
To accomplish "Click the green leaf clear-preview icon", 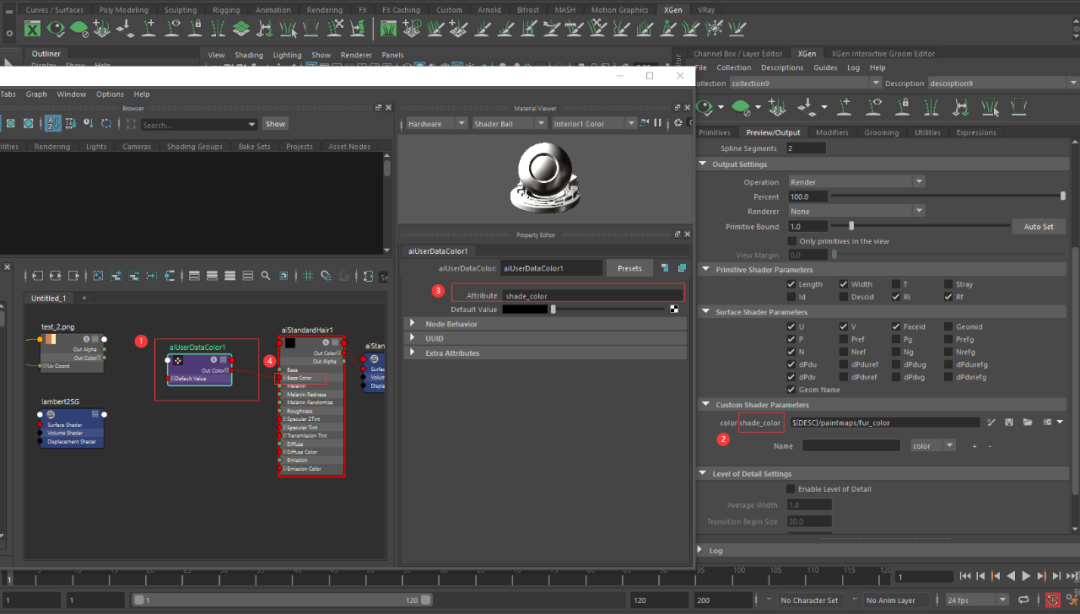I will point(740,107).
